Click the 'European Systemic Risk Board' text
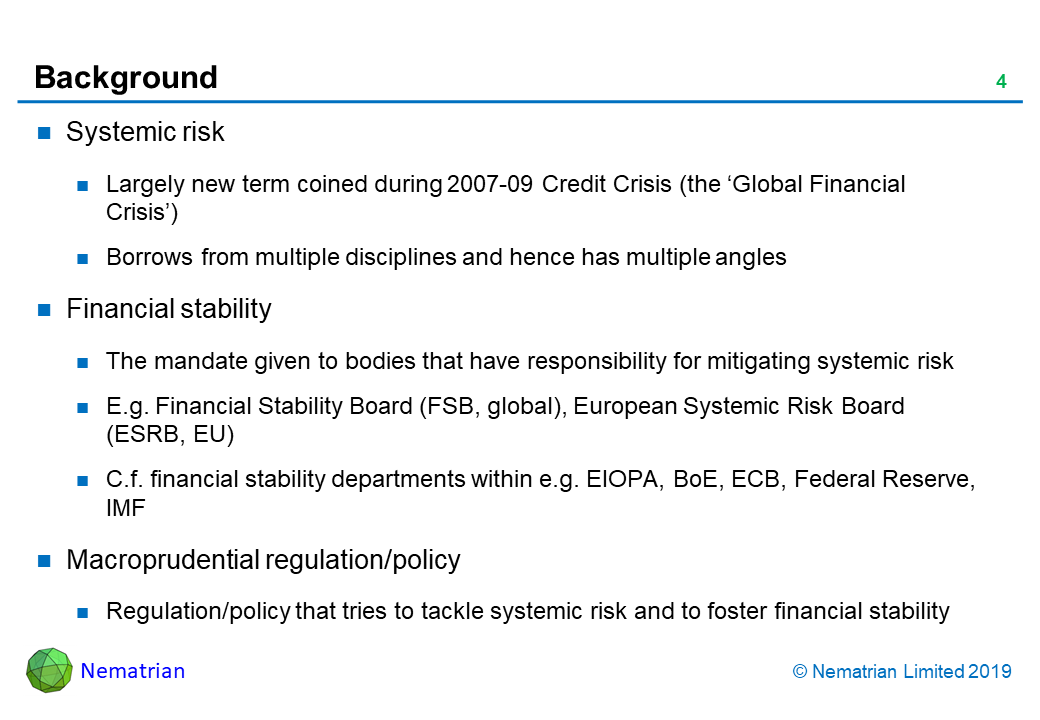Image resolution: width=1040 pixels, height=720 pixels. click(x=740, y=407)
